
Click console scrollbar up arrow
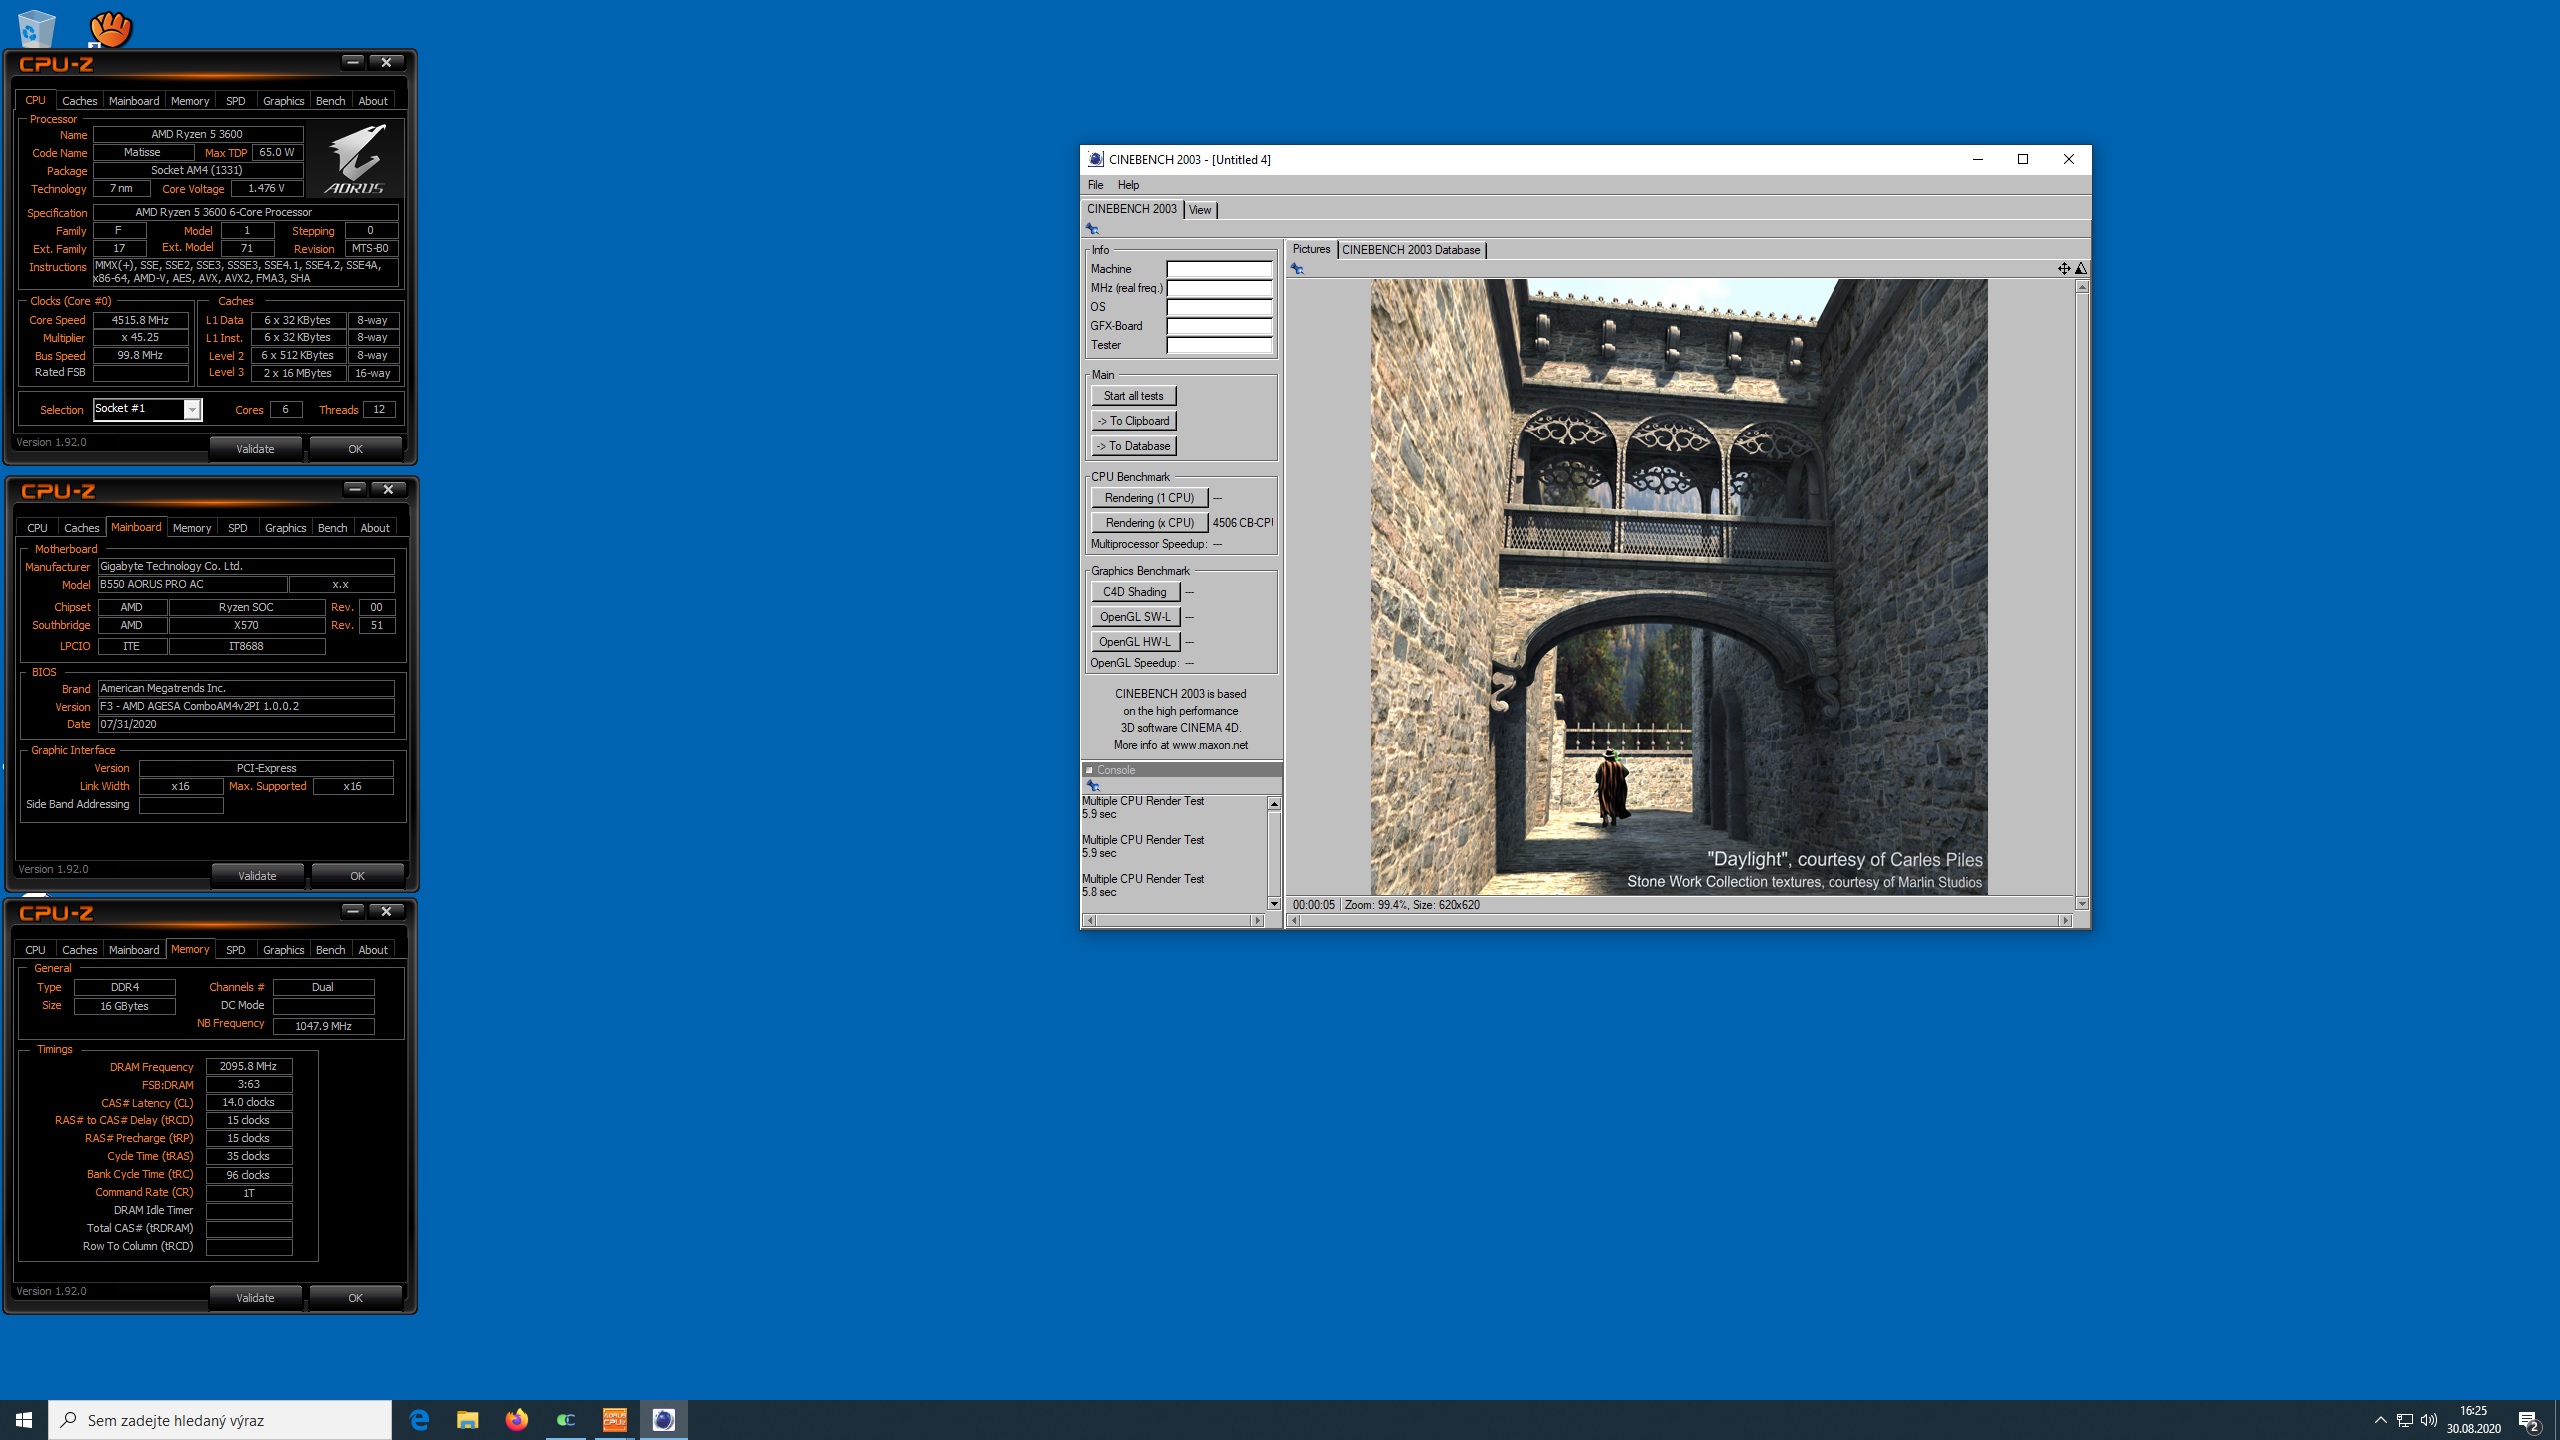coord(1274,804)
